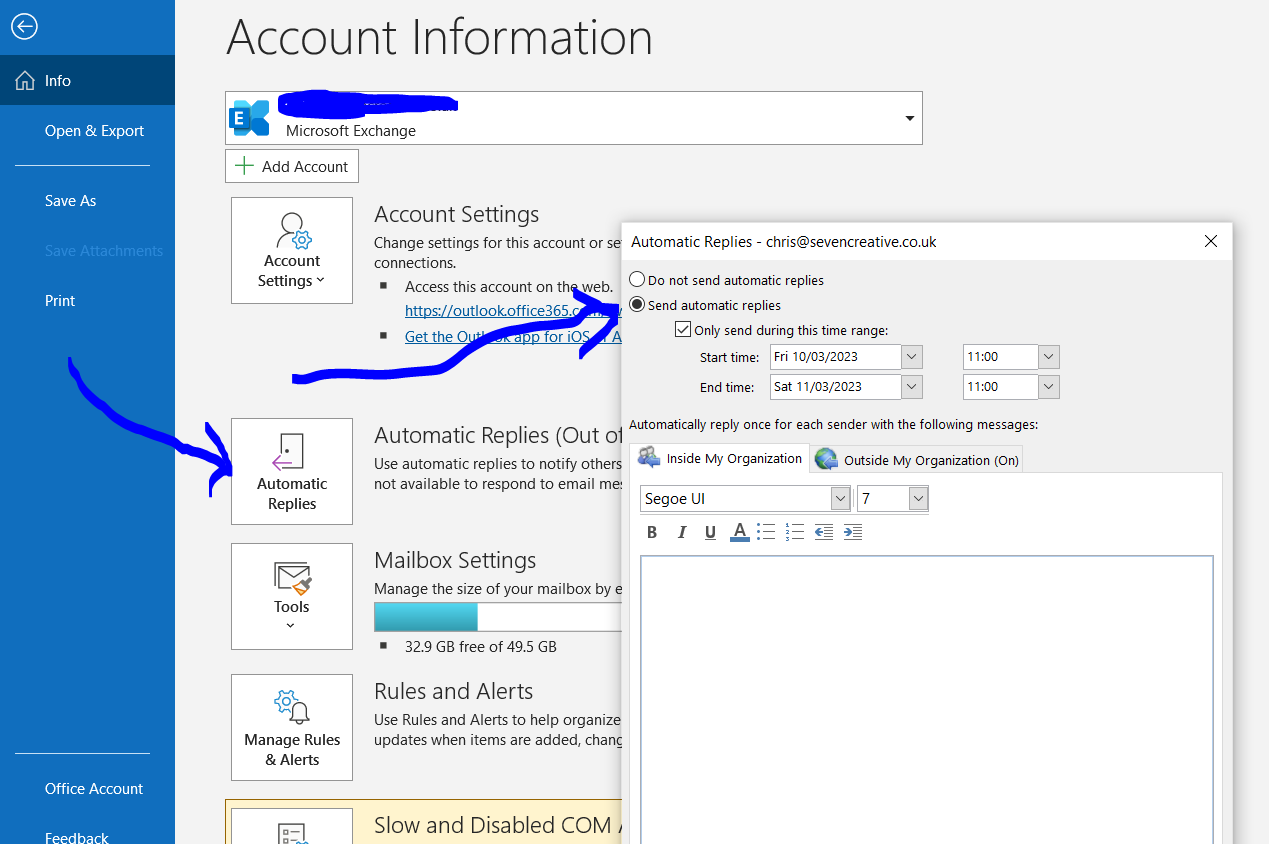The width and height of the screenshot is (1269, 844).
Task: Open the Account Settings menu button
Action: (292, 250)
